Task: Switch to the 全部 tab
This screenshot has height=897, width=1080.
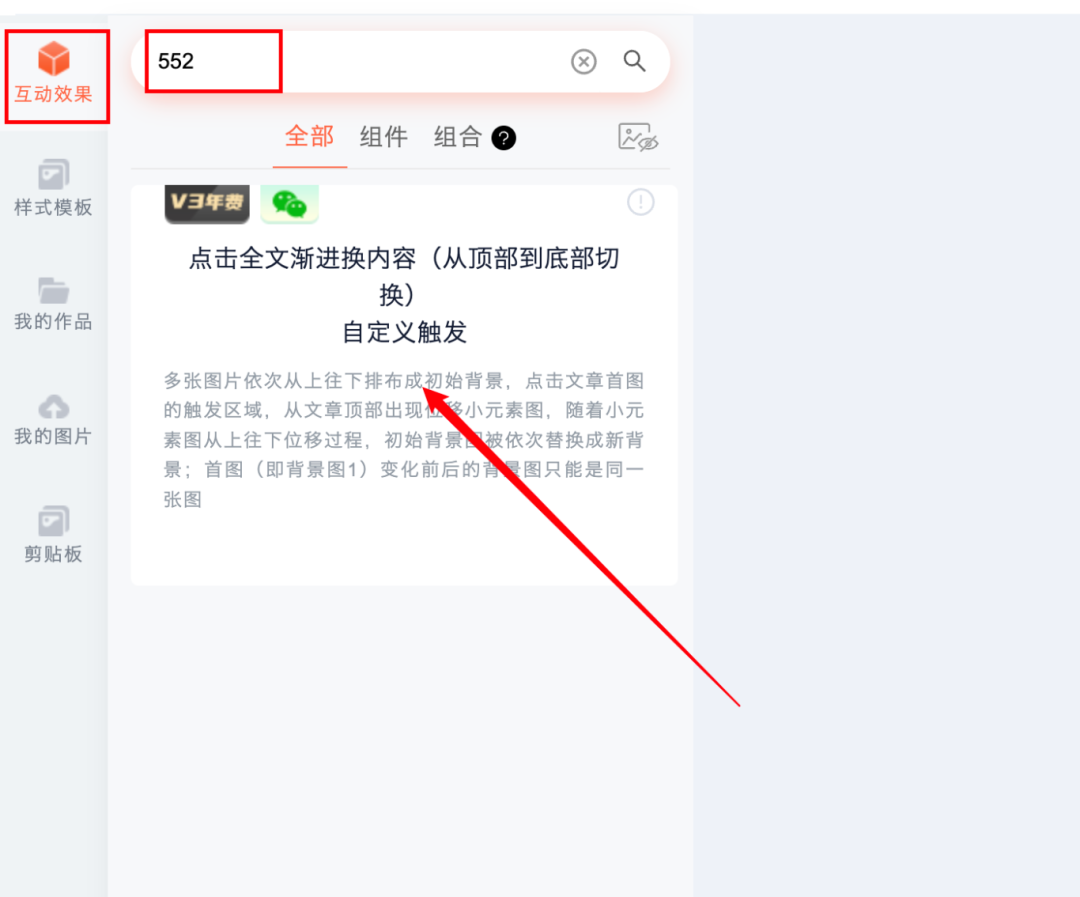Action: (310, 136)
